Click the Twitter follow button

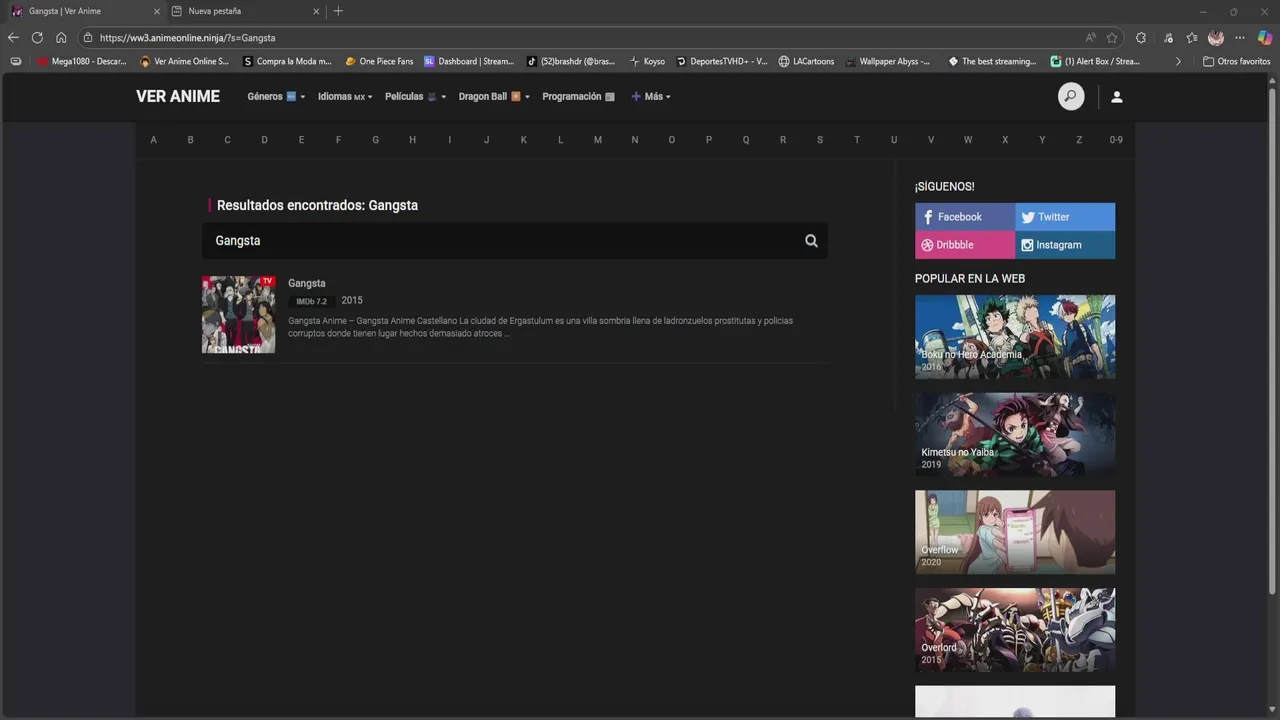pyautogui.click(x=1065, y=217)
